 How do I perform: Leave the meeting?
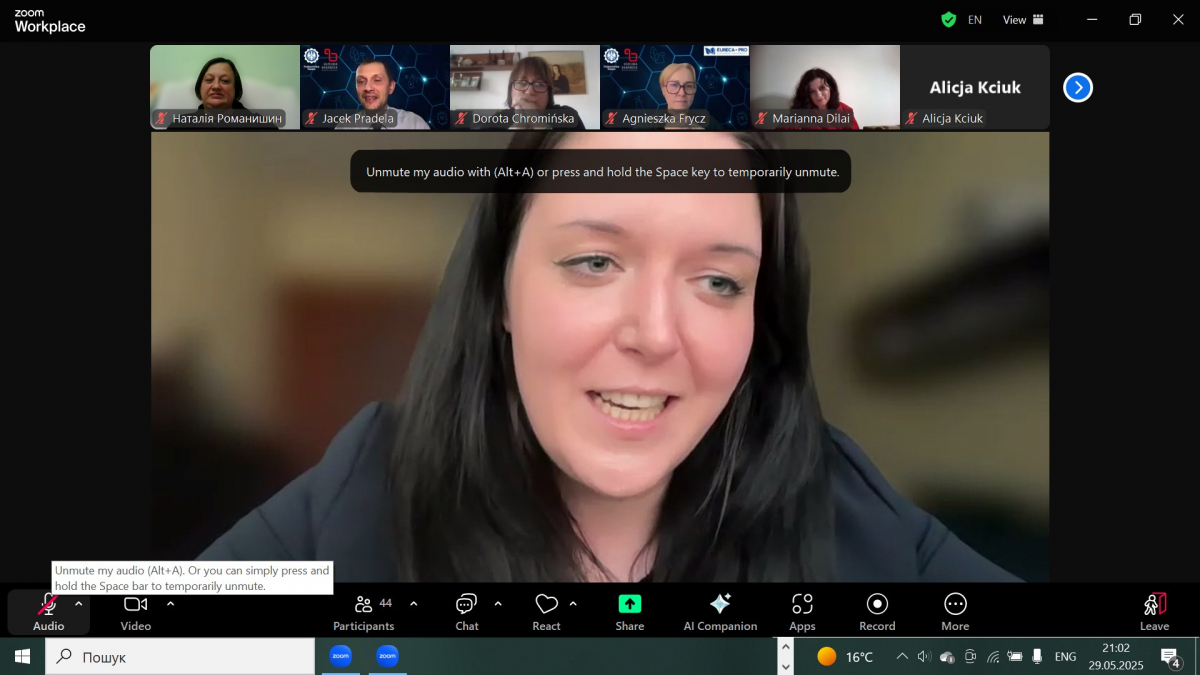point(1154,610)
